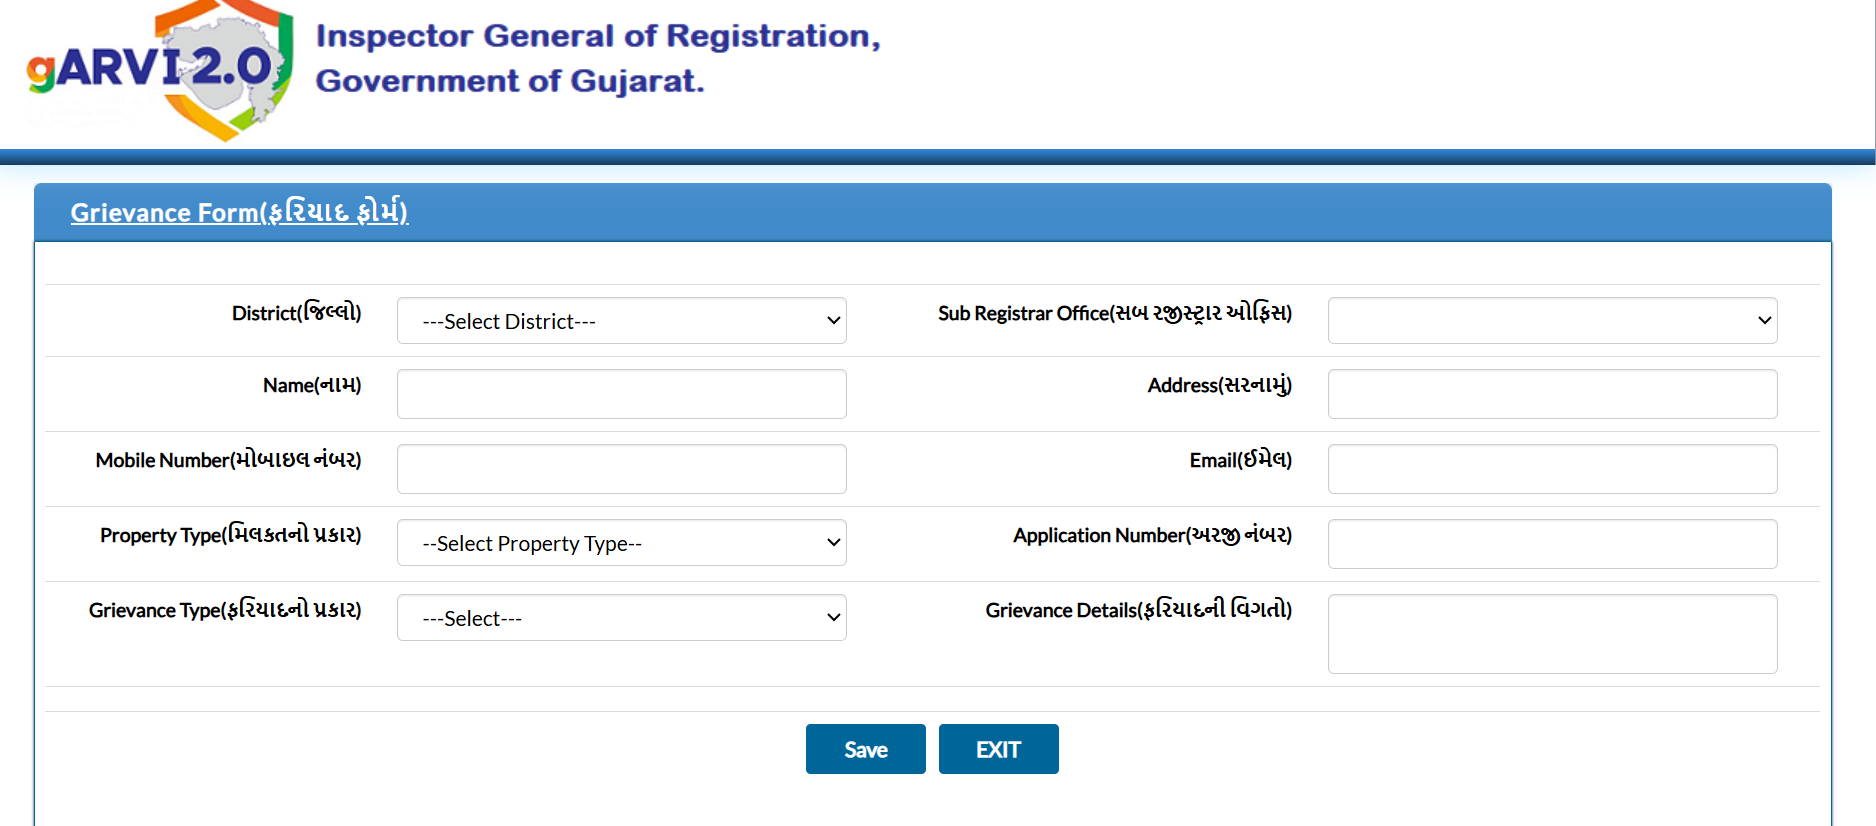Image resolution: width=1876 pixels, height=826 pixels.
Task: Expand the Sub Registrar Office dropdown
Action: click(1552, 320)
